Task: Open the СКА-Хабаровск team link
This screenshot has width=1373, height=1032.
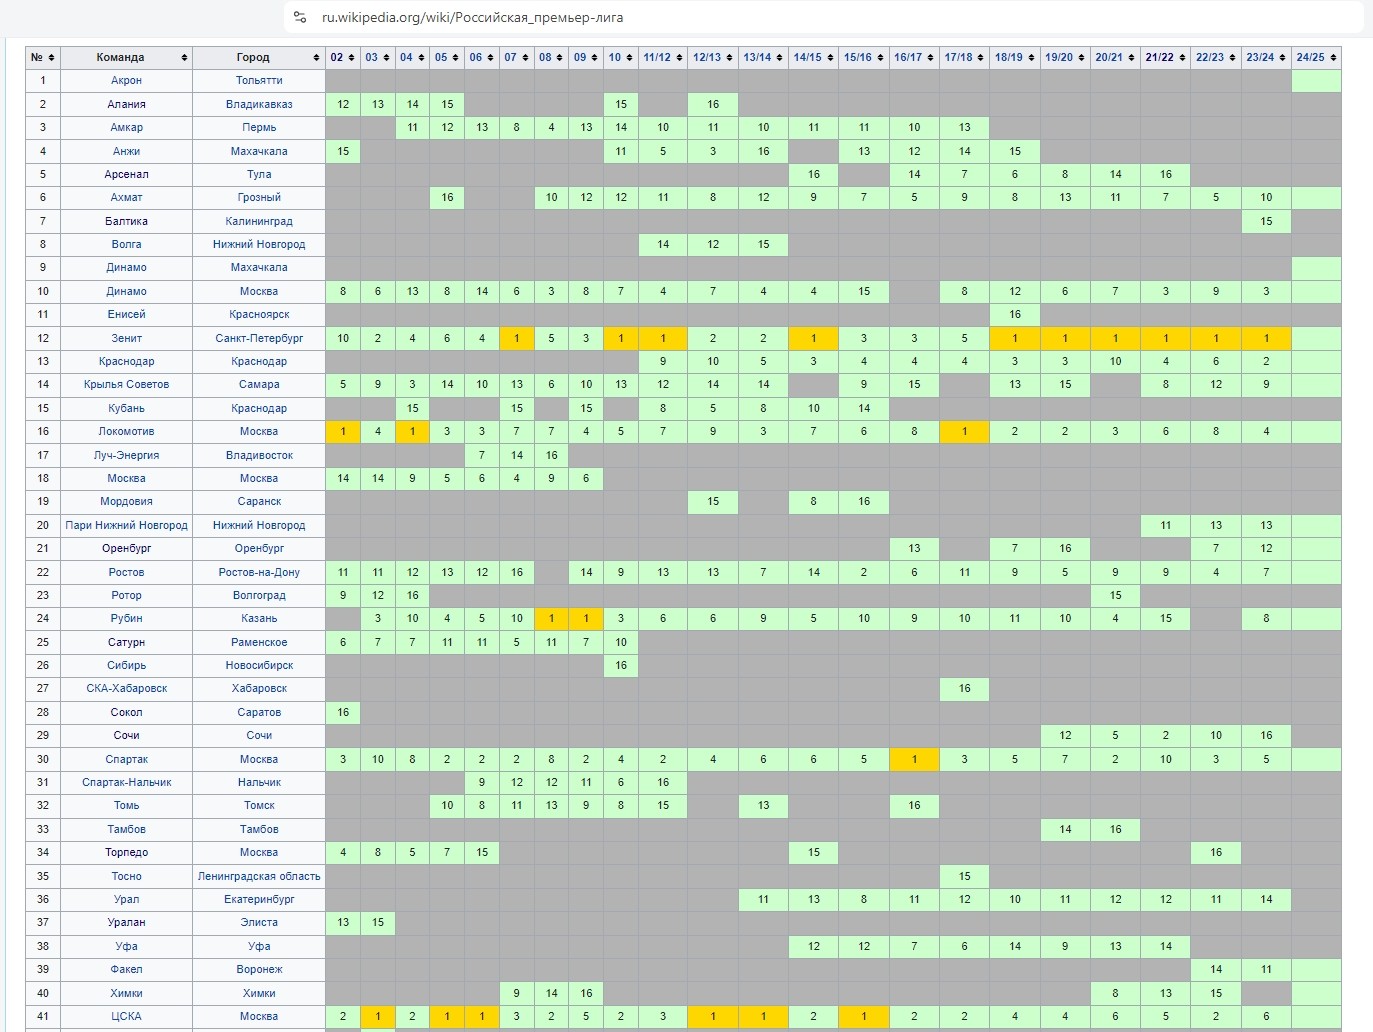Action: (x=126, y=688)
